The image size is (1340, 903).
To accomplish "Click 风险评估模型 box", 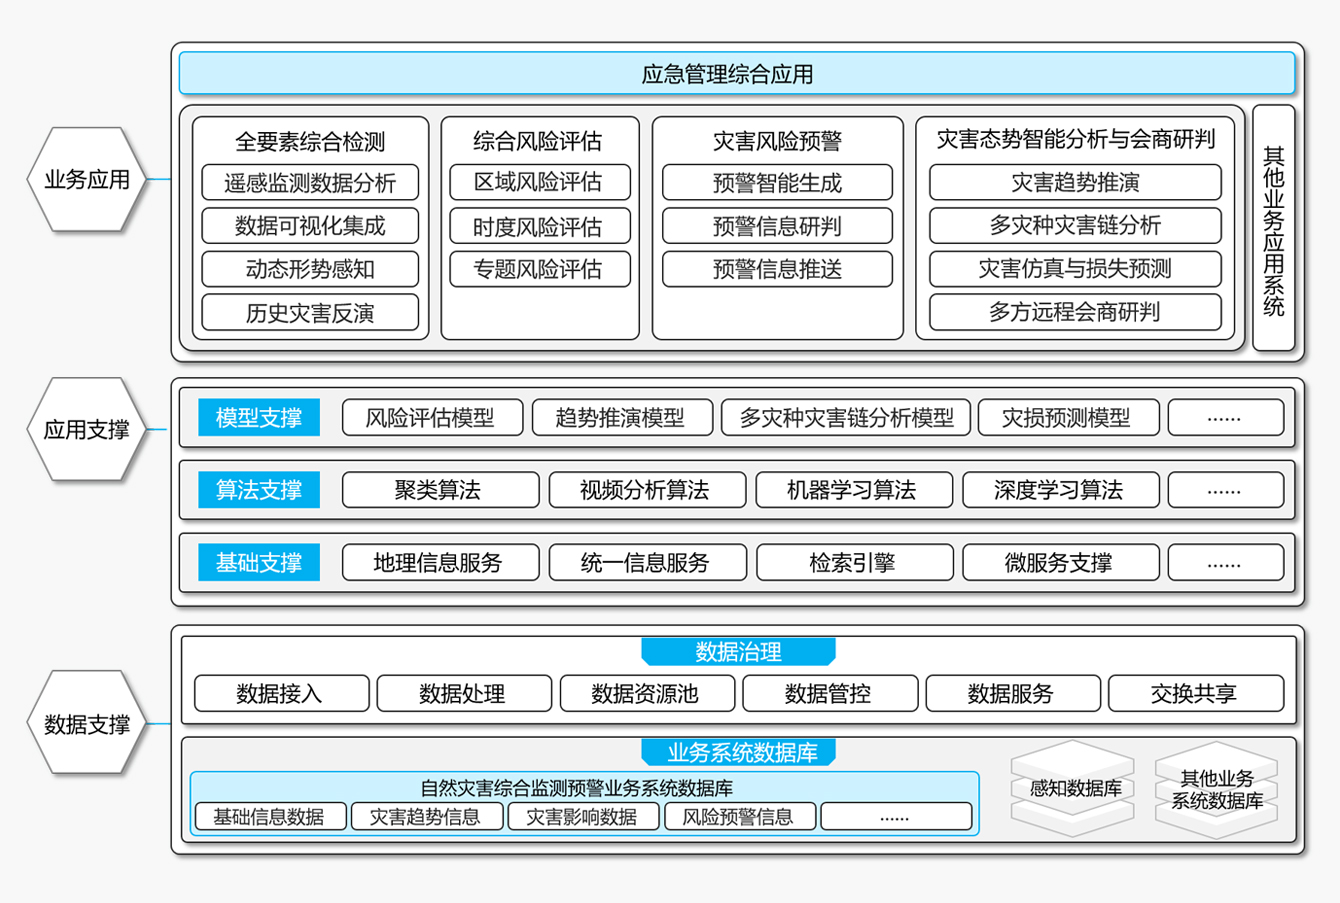I will click(432, 418).
